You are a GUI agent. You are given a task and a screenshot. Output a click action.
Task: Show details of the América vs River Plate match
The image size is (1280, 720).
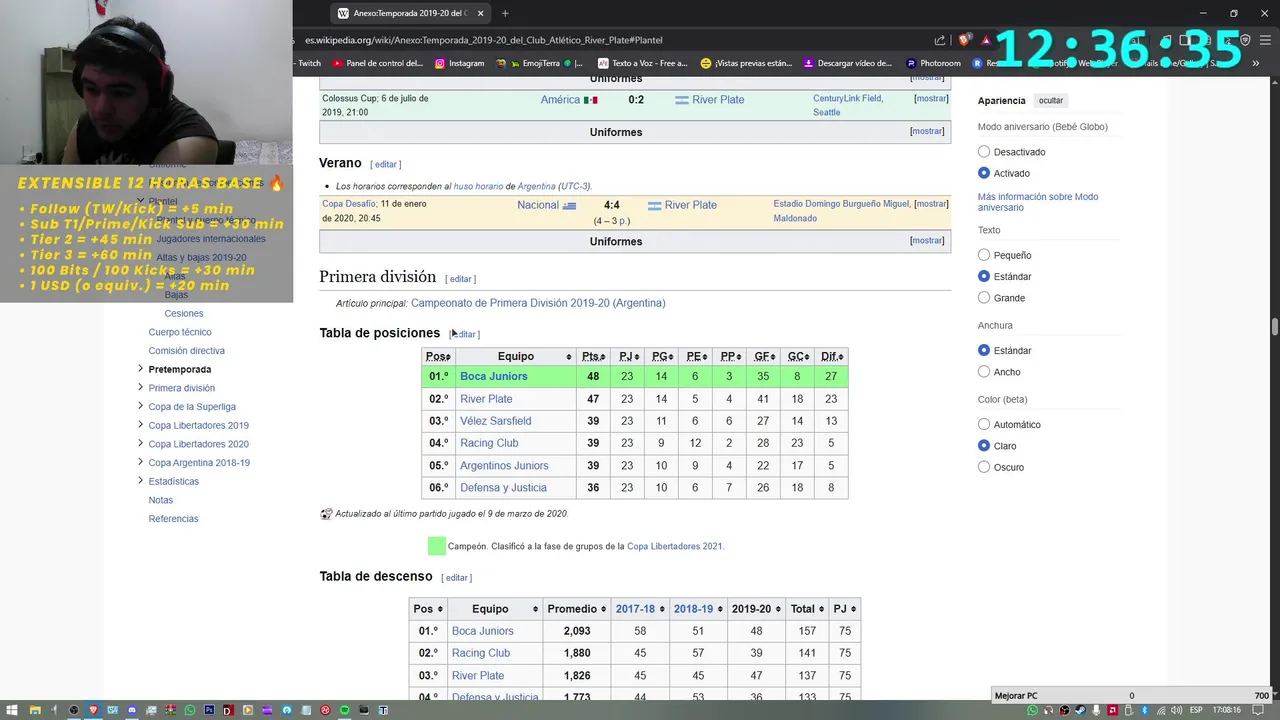pos(931,99)
